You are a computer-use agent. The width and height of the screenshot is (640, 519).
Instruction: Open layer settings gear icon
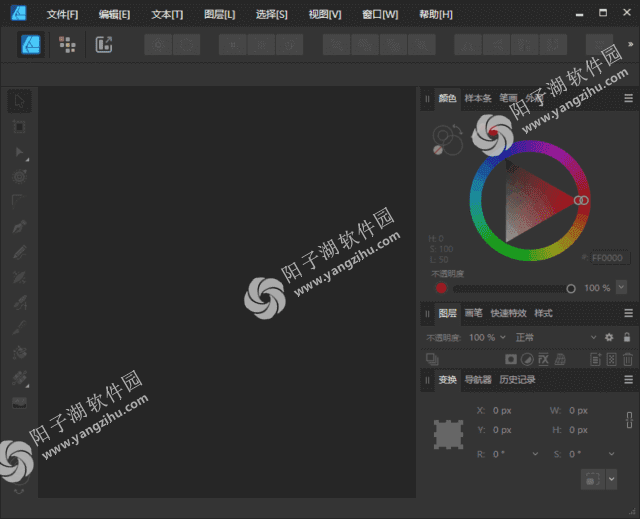click(x=609, y=337)
